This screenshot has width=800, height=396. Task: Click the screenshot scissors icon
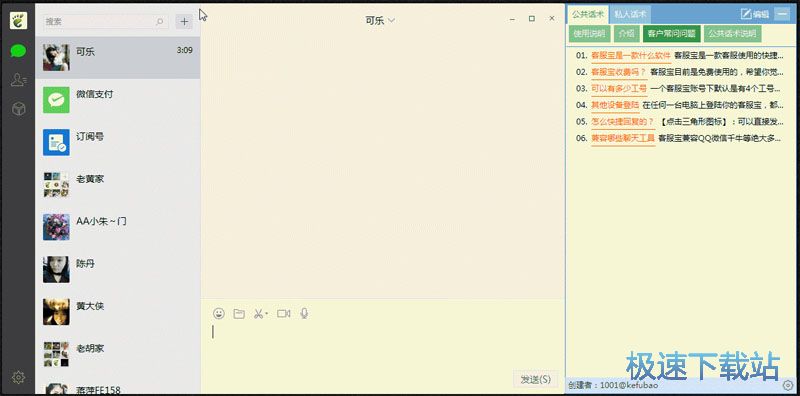click(x=259, y=313)
